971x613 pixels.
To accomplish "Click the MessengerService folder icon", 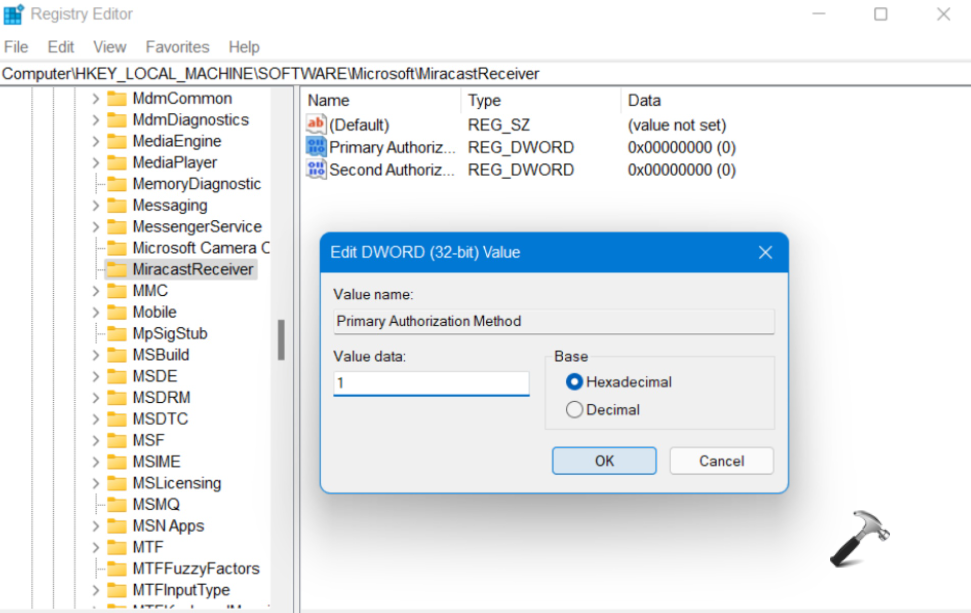I will 116,227.
